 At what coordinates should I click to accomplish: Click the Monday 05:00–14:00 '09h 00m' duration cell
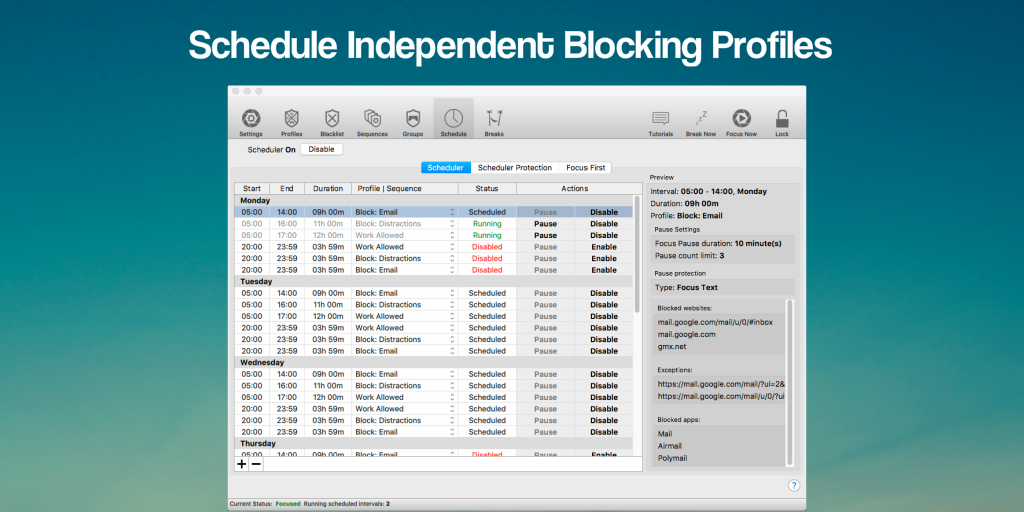[328, 212]
